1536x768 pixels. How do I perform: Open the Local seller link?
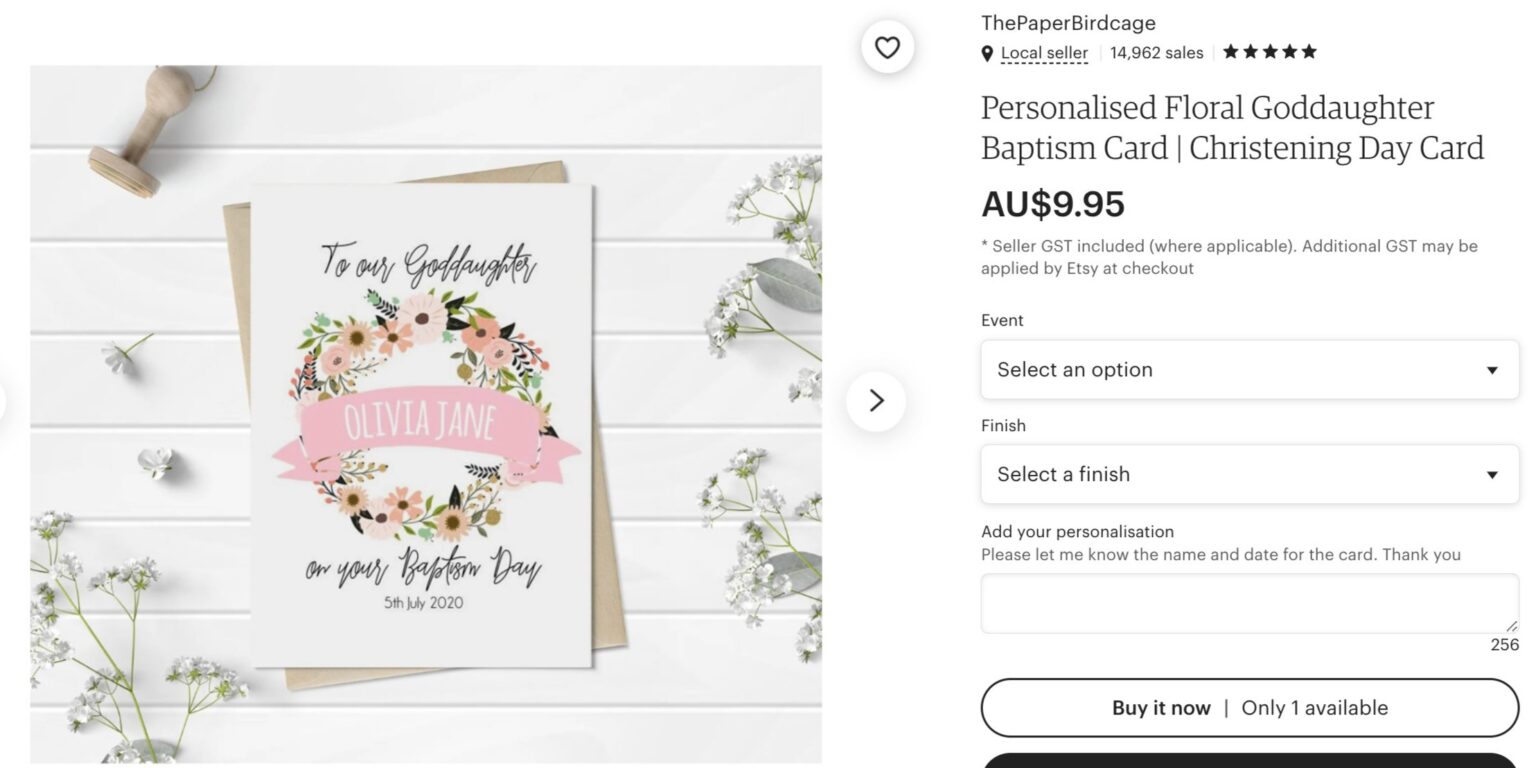1044,53
